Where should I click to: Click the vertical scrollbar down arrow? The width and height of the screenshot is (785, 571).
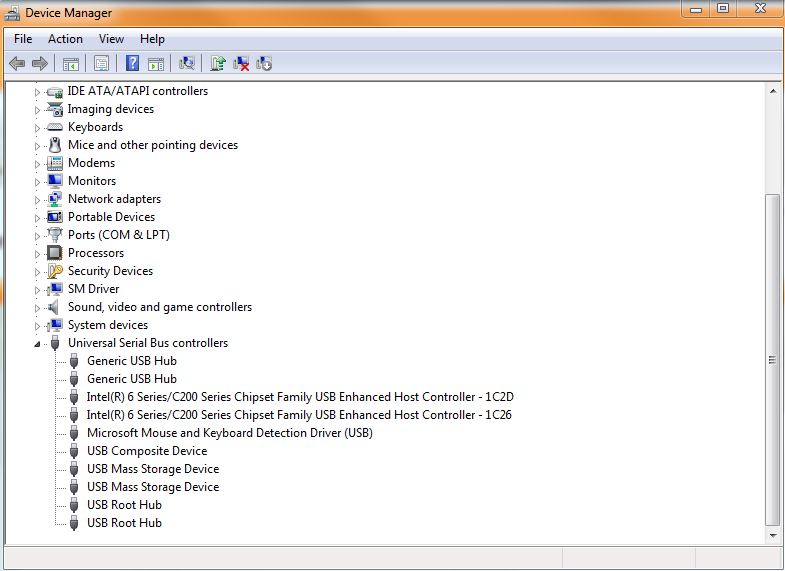tap(773, 535)
